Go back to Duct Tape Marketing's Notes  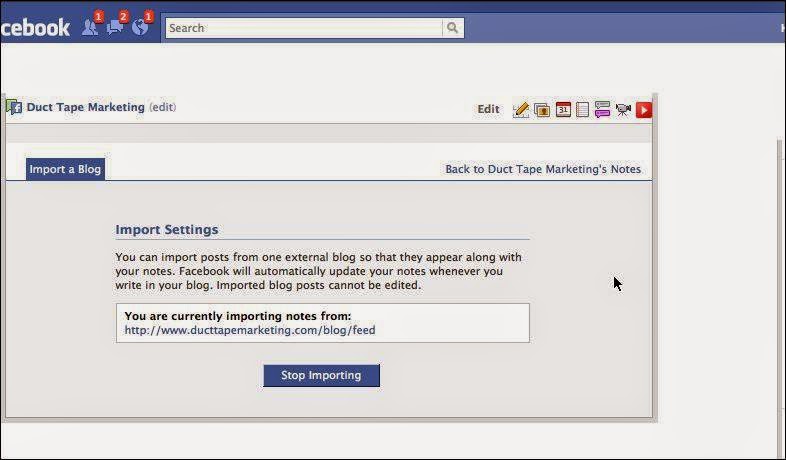coord(543,169)
